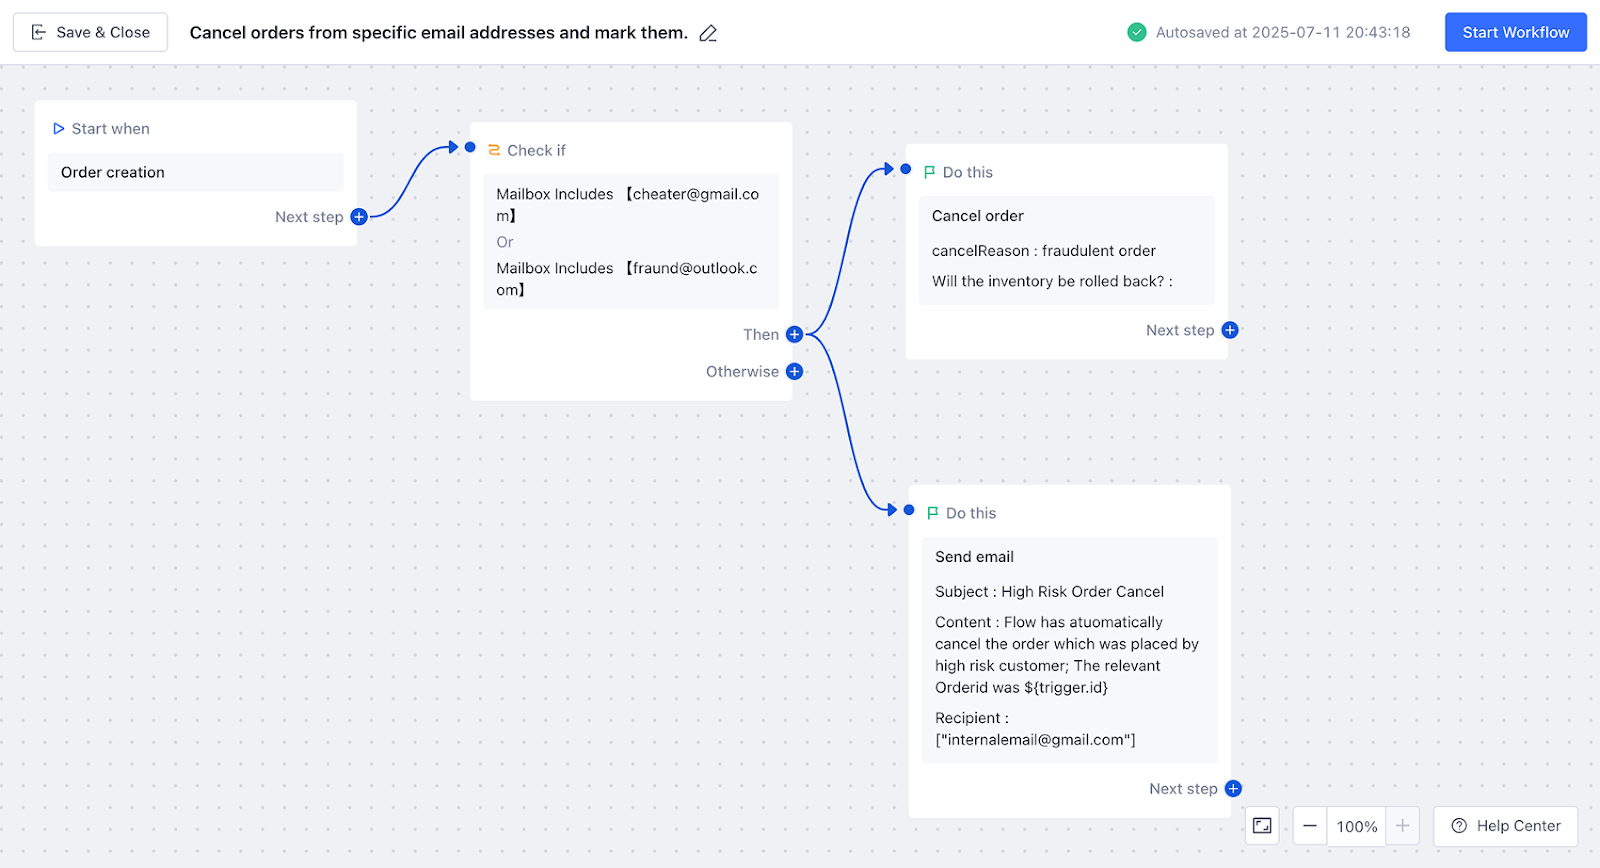Viewport: 1600px width, 868px height.
Task: Zoom in the canvas with plus button
Action: coord(1402,826)
